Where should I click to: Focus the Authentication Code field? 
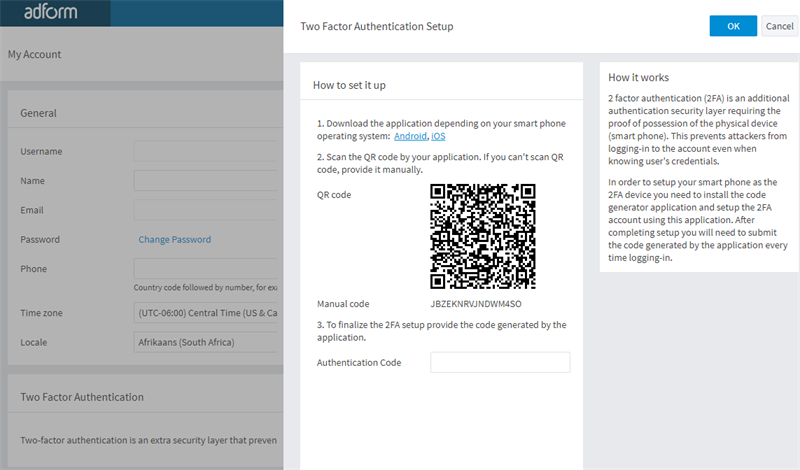(500, 362)
